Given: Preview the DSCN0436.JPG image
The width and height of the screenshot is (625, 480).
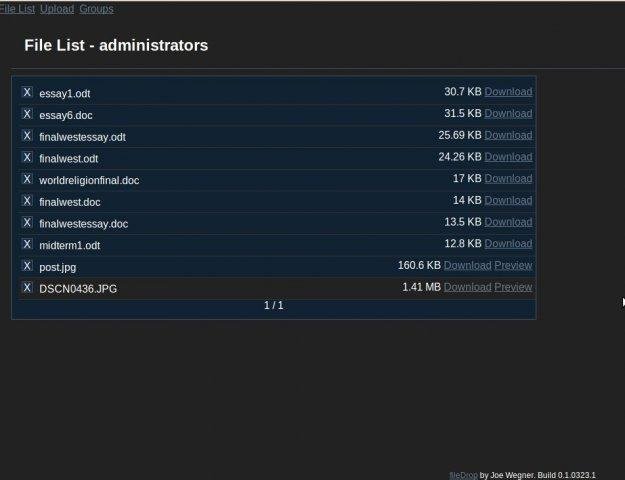Looking at the screenshot, I should point(513,287).
